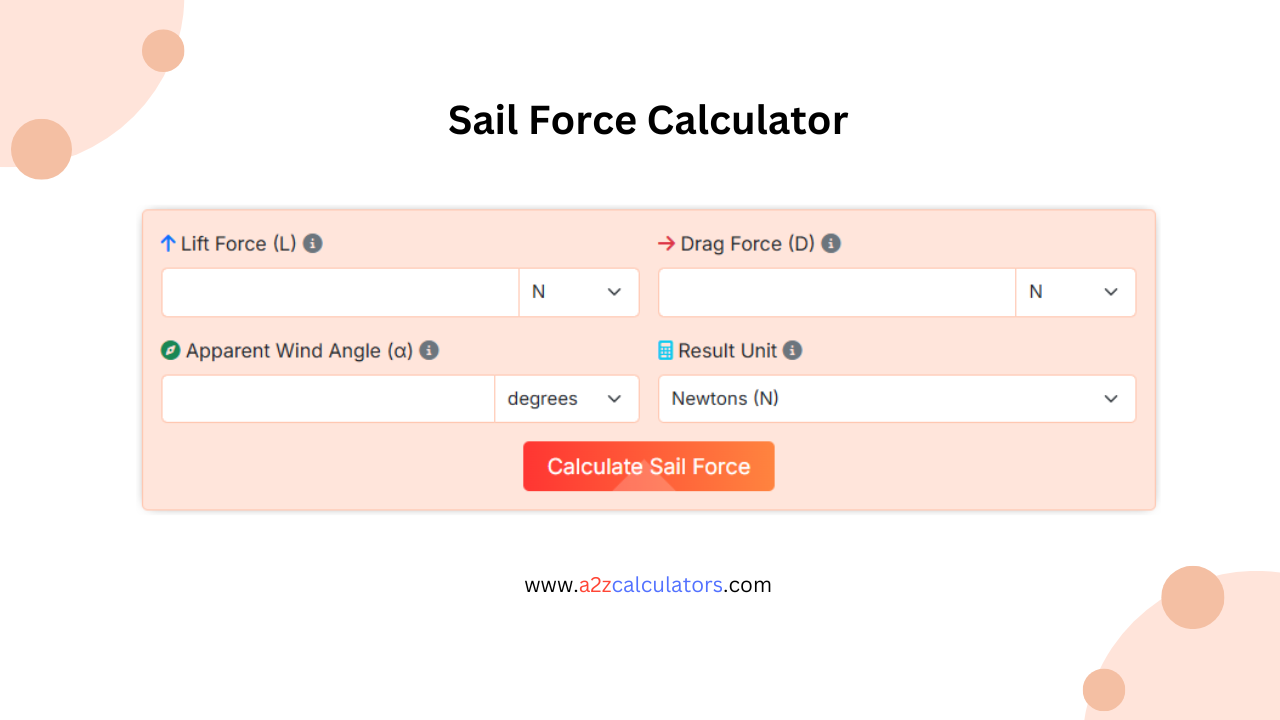The image size is (1280, 720).
Task: Click the info icon next to Lift Force
Action: 312,243
